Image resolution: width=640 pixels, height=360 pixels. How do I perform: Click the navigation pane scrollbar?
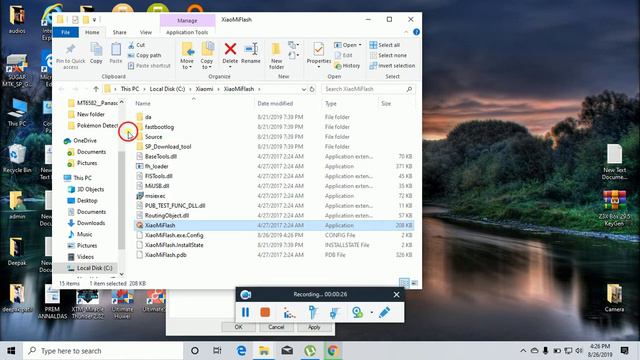(121, 200)
